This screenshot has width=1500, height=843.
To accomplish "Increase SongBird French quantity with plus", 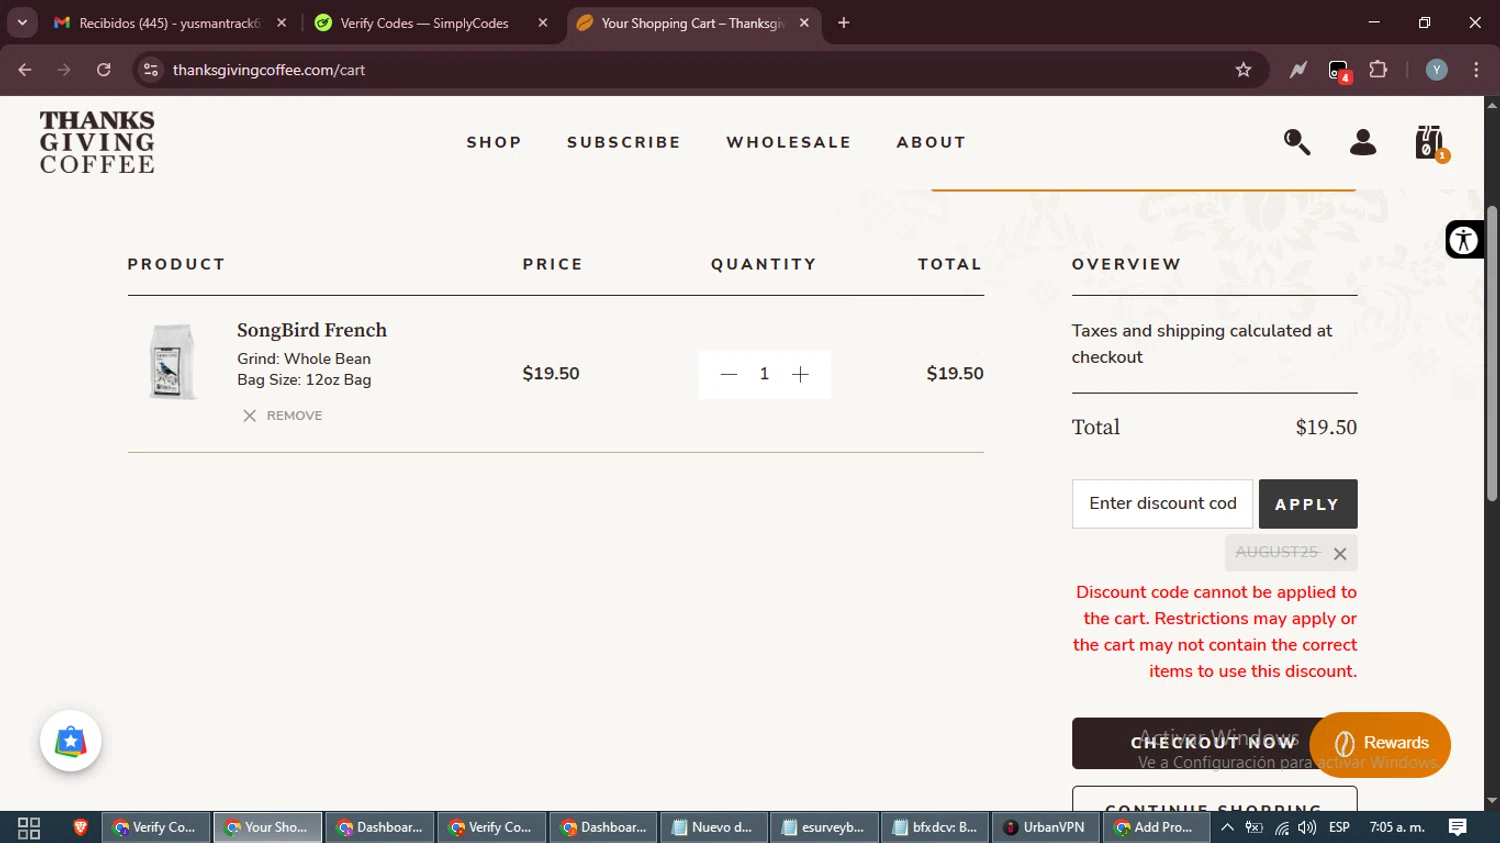I will pos(800,374).
